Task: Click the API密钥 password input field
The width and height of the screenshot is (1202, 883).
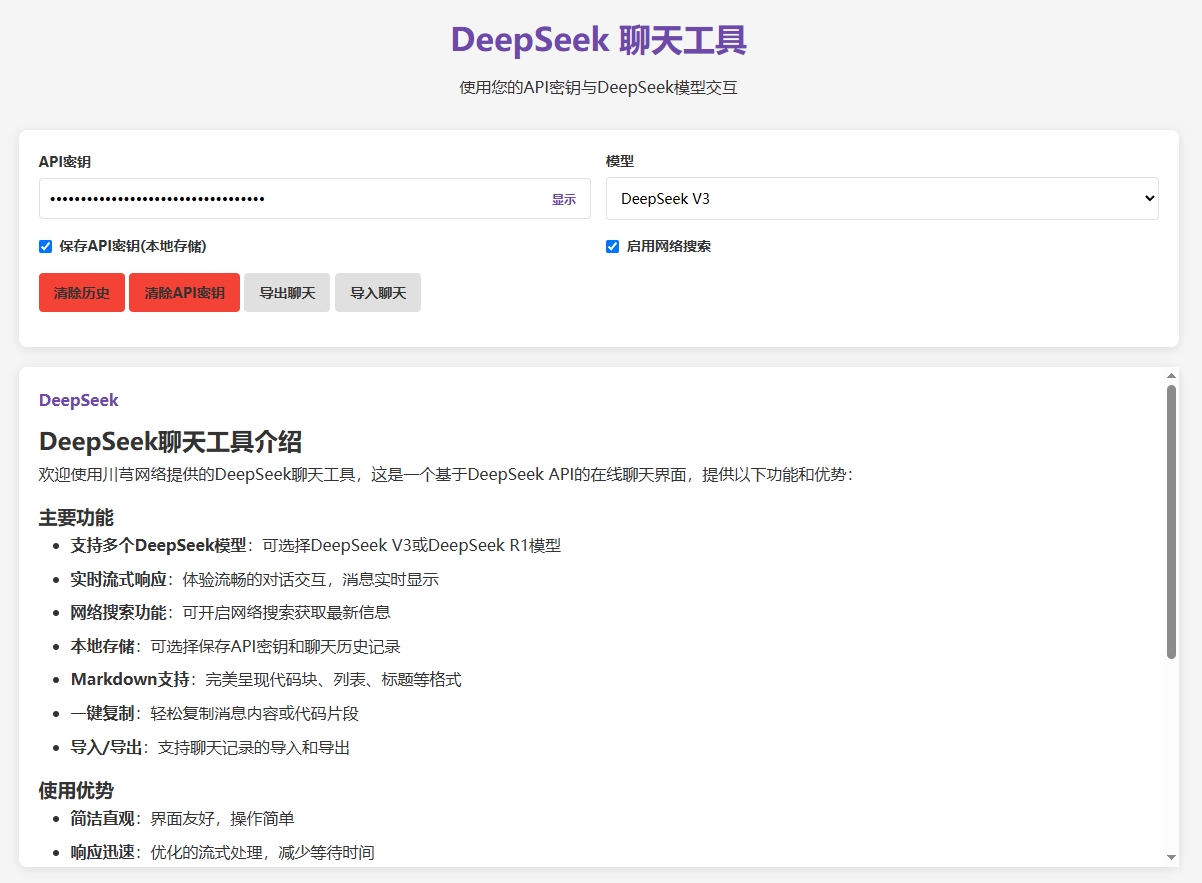Action: 314,198
